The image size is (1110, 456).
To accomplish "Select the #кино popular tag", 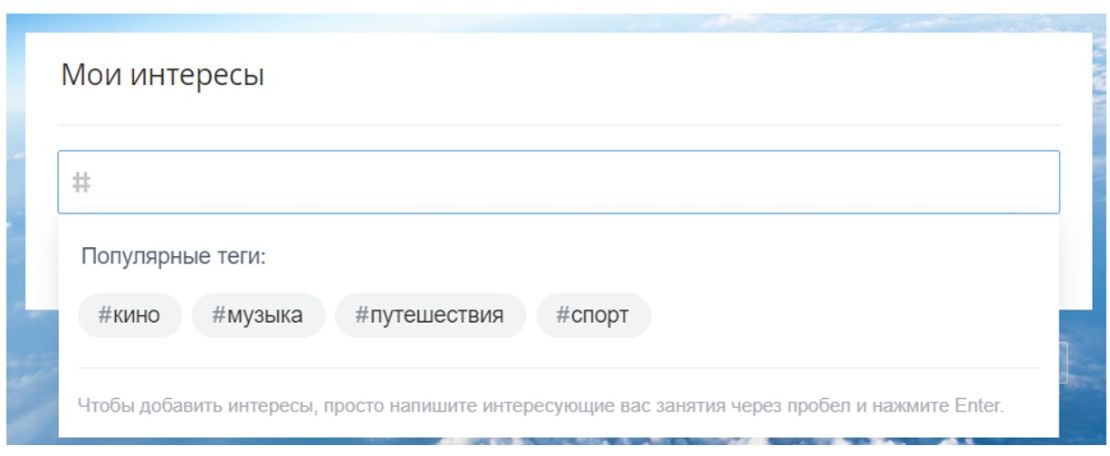I will pyautogui.click(x=130, y=316).
